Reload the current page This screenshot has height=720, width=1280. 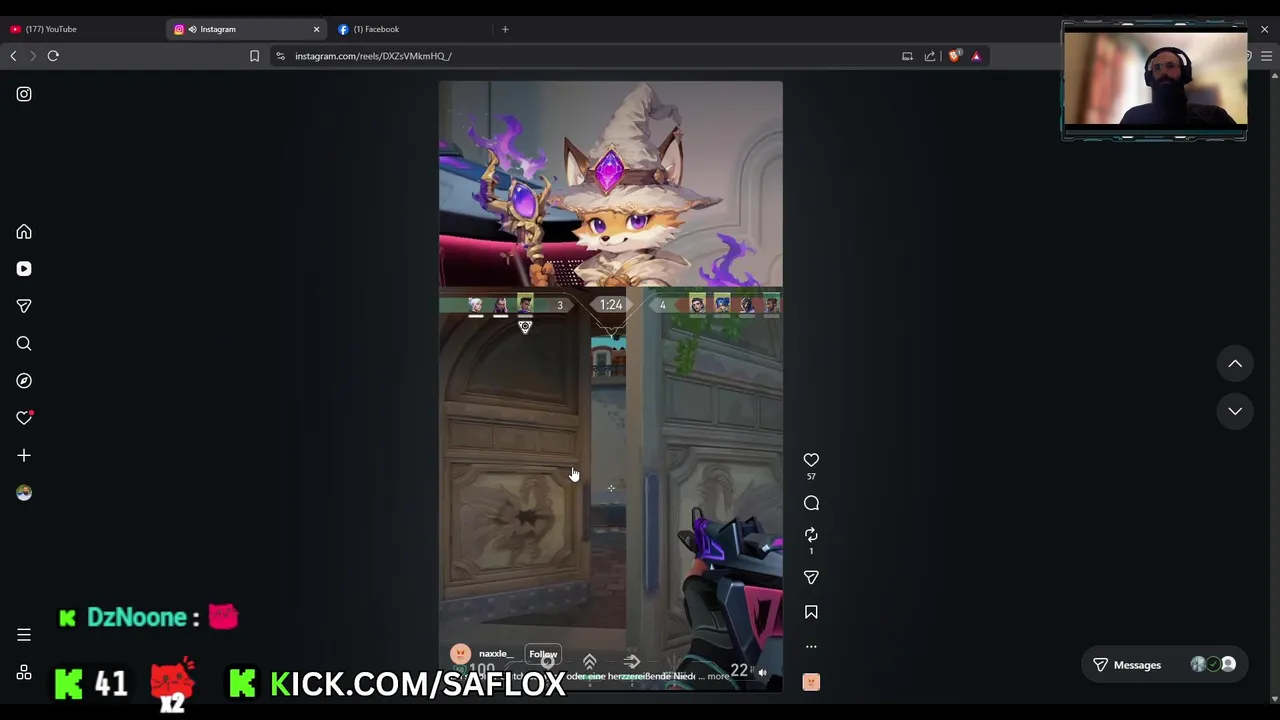(x=53, y=56)
